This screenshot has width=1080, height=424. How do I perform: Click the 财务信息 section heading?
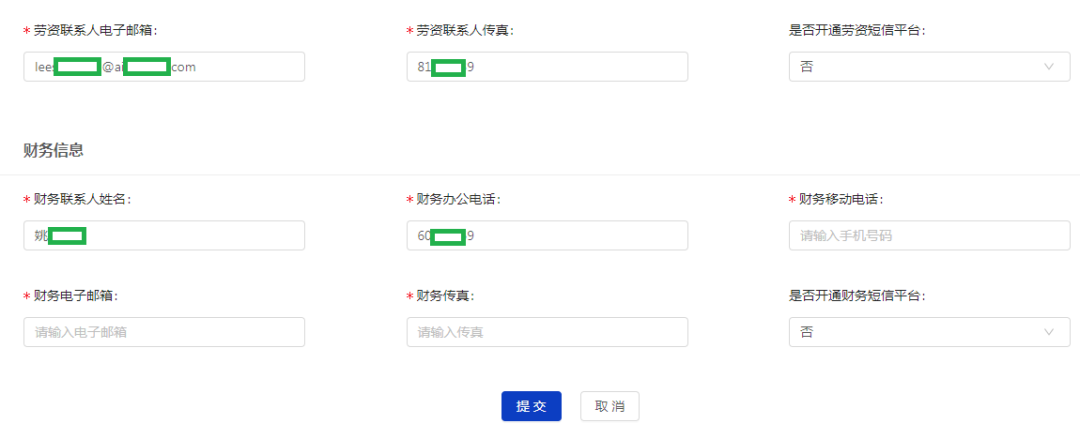tap(53, 151)
